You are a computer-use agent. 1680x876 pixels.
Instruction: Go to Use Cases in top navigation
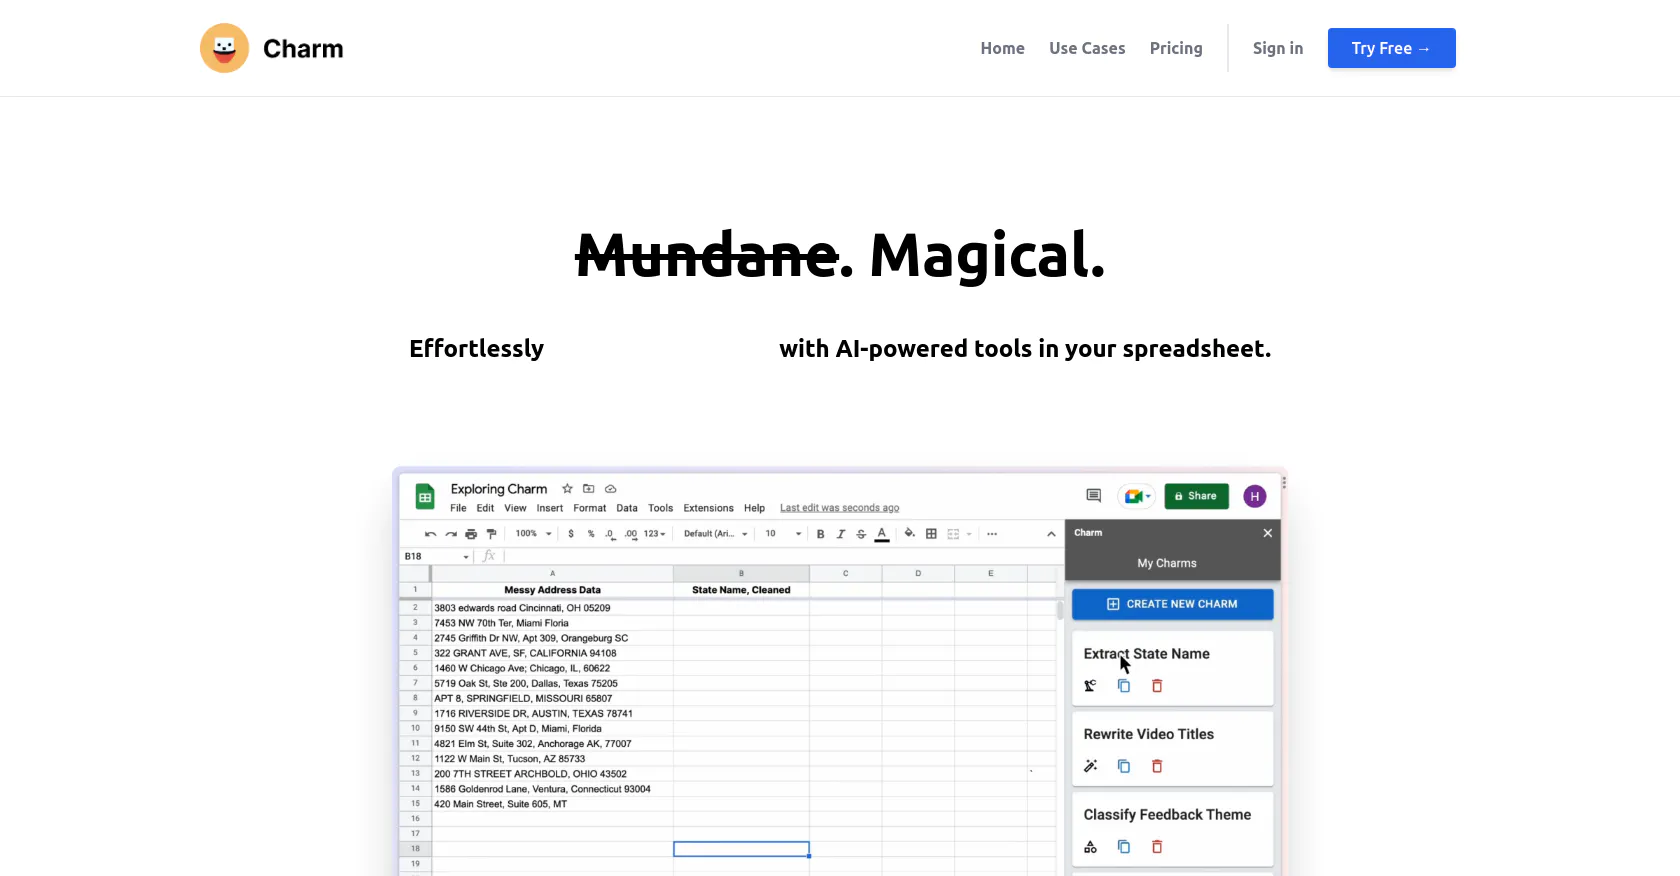pos(1087,48)
